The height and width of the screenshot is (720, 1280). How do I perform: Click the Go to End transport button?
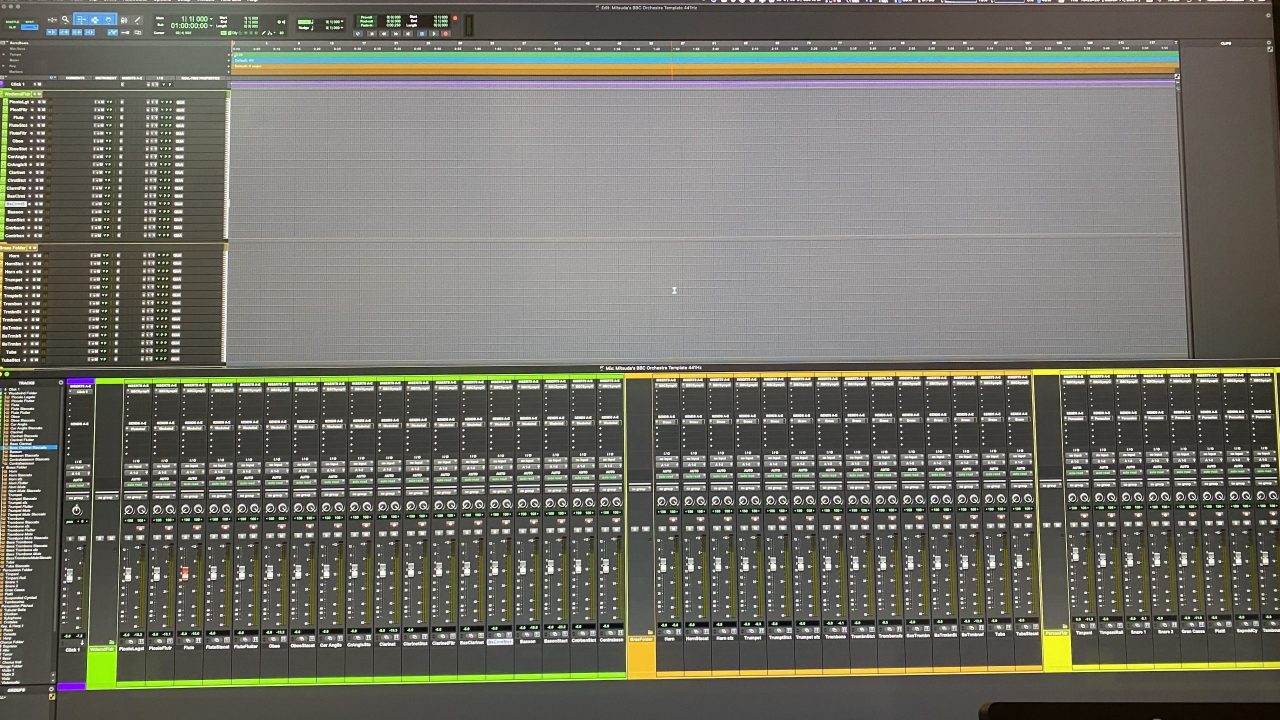coord(408,33)
